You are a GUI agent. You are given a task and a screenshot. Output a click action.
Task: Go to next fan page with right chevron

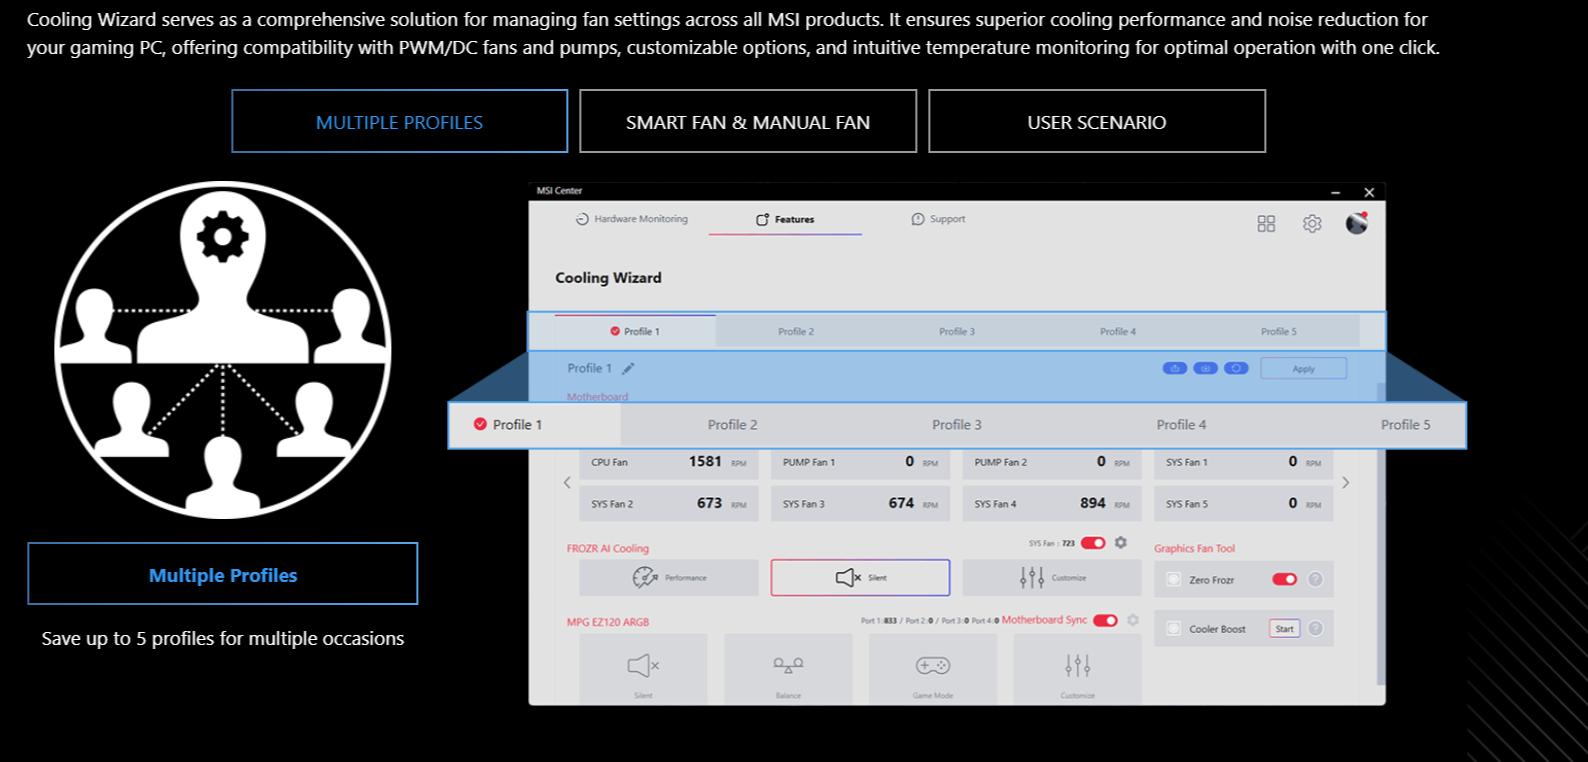click(1345, 483)
